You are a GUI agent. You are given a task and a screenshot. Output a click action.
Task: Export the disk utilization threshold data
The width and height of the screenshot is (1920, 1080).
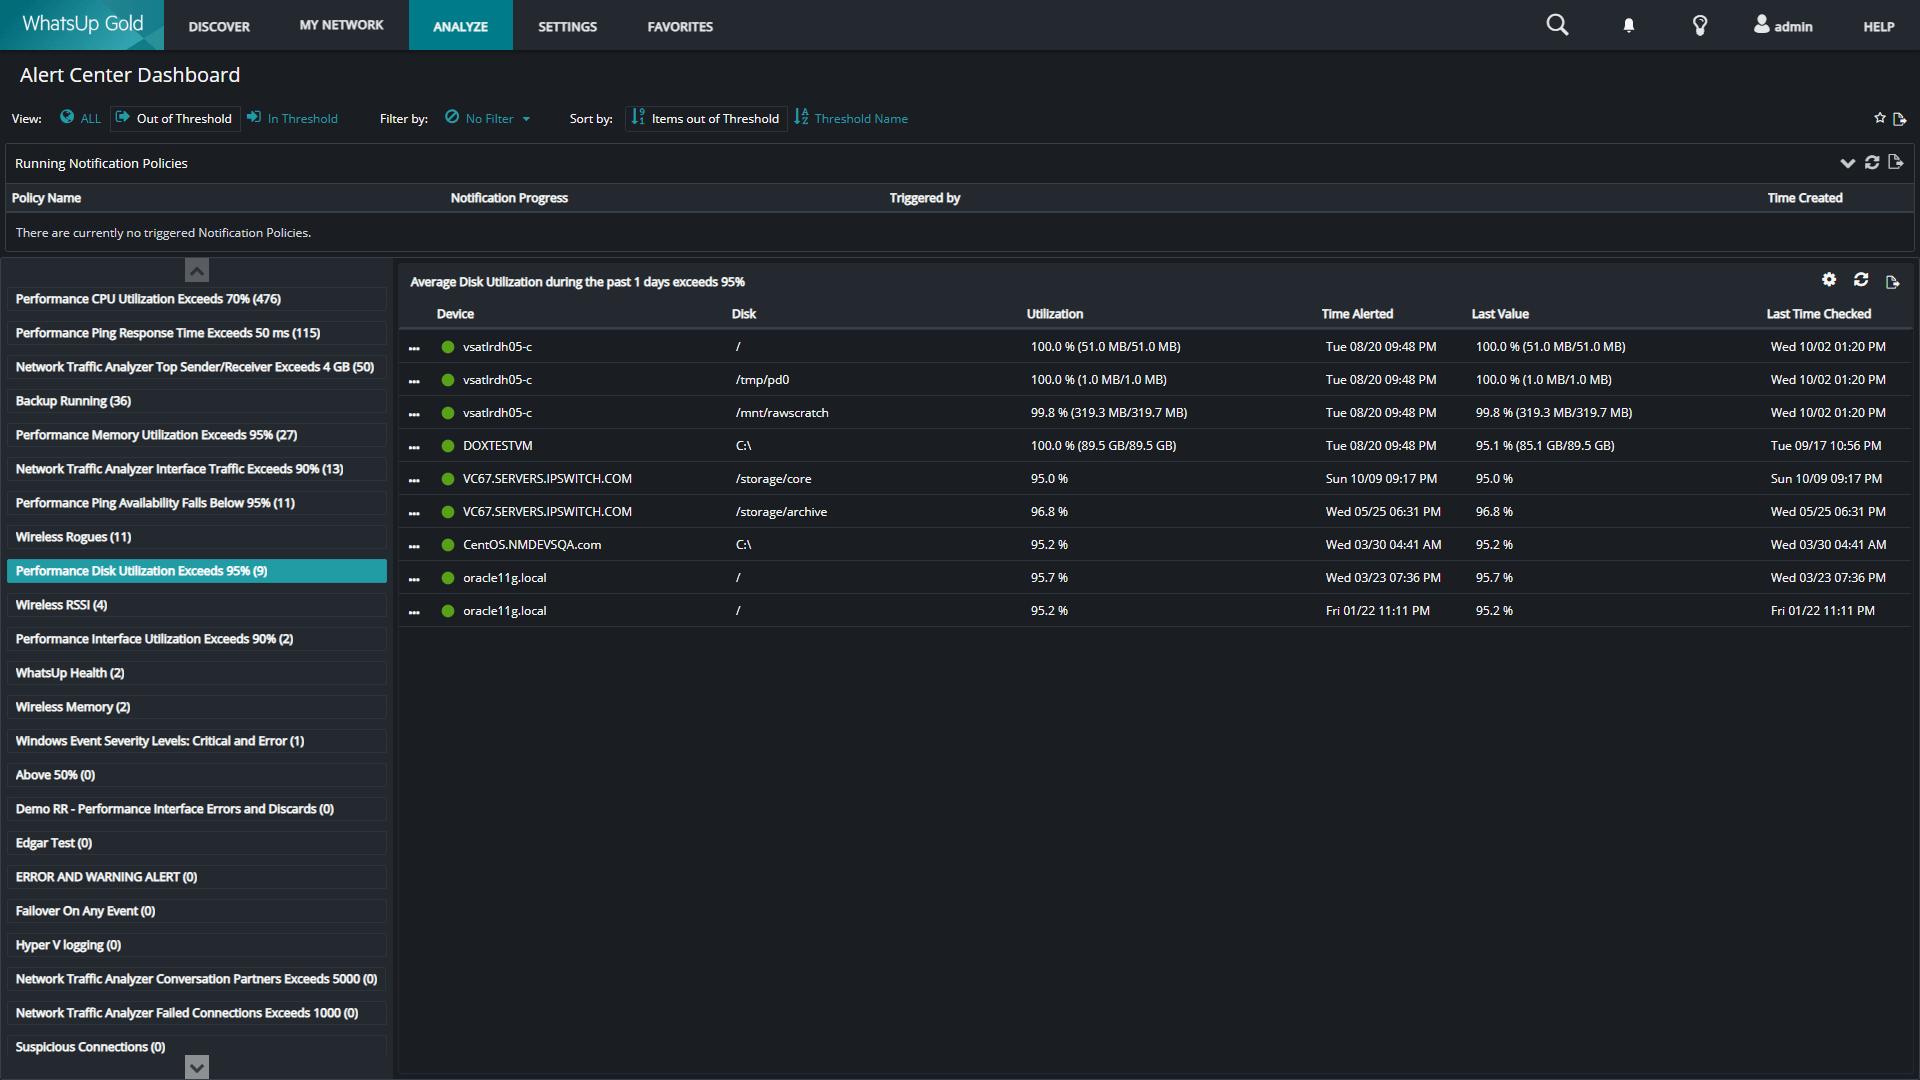(x=1892, y=282)
